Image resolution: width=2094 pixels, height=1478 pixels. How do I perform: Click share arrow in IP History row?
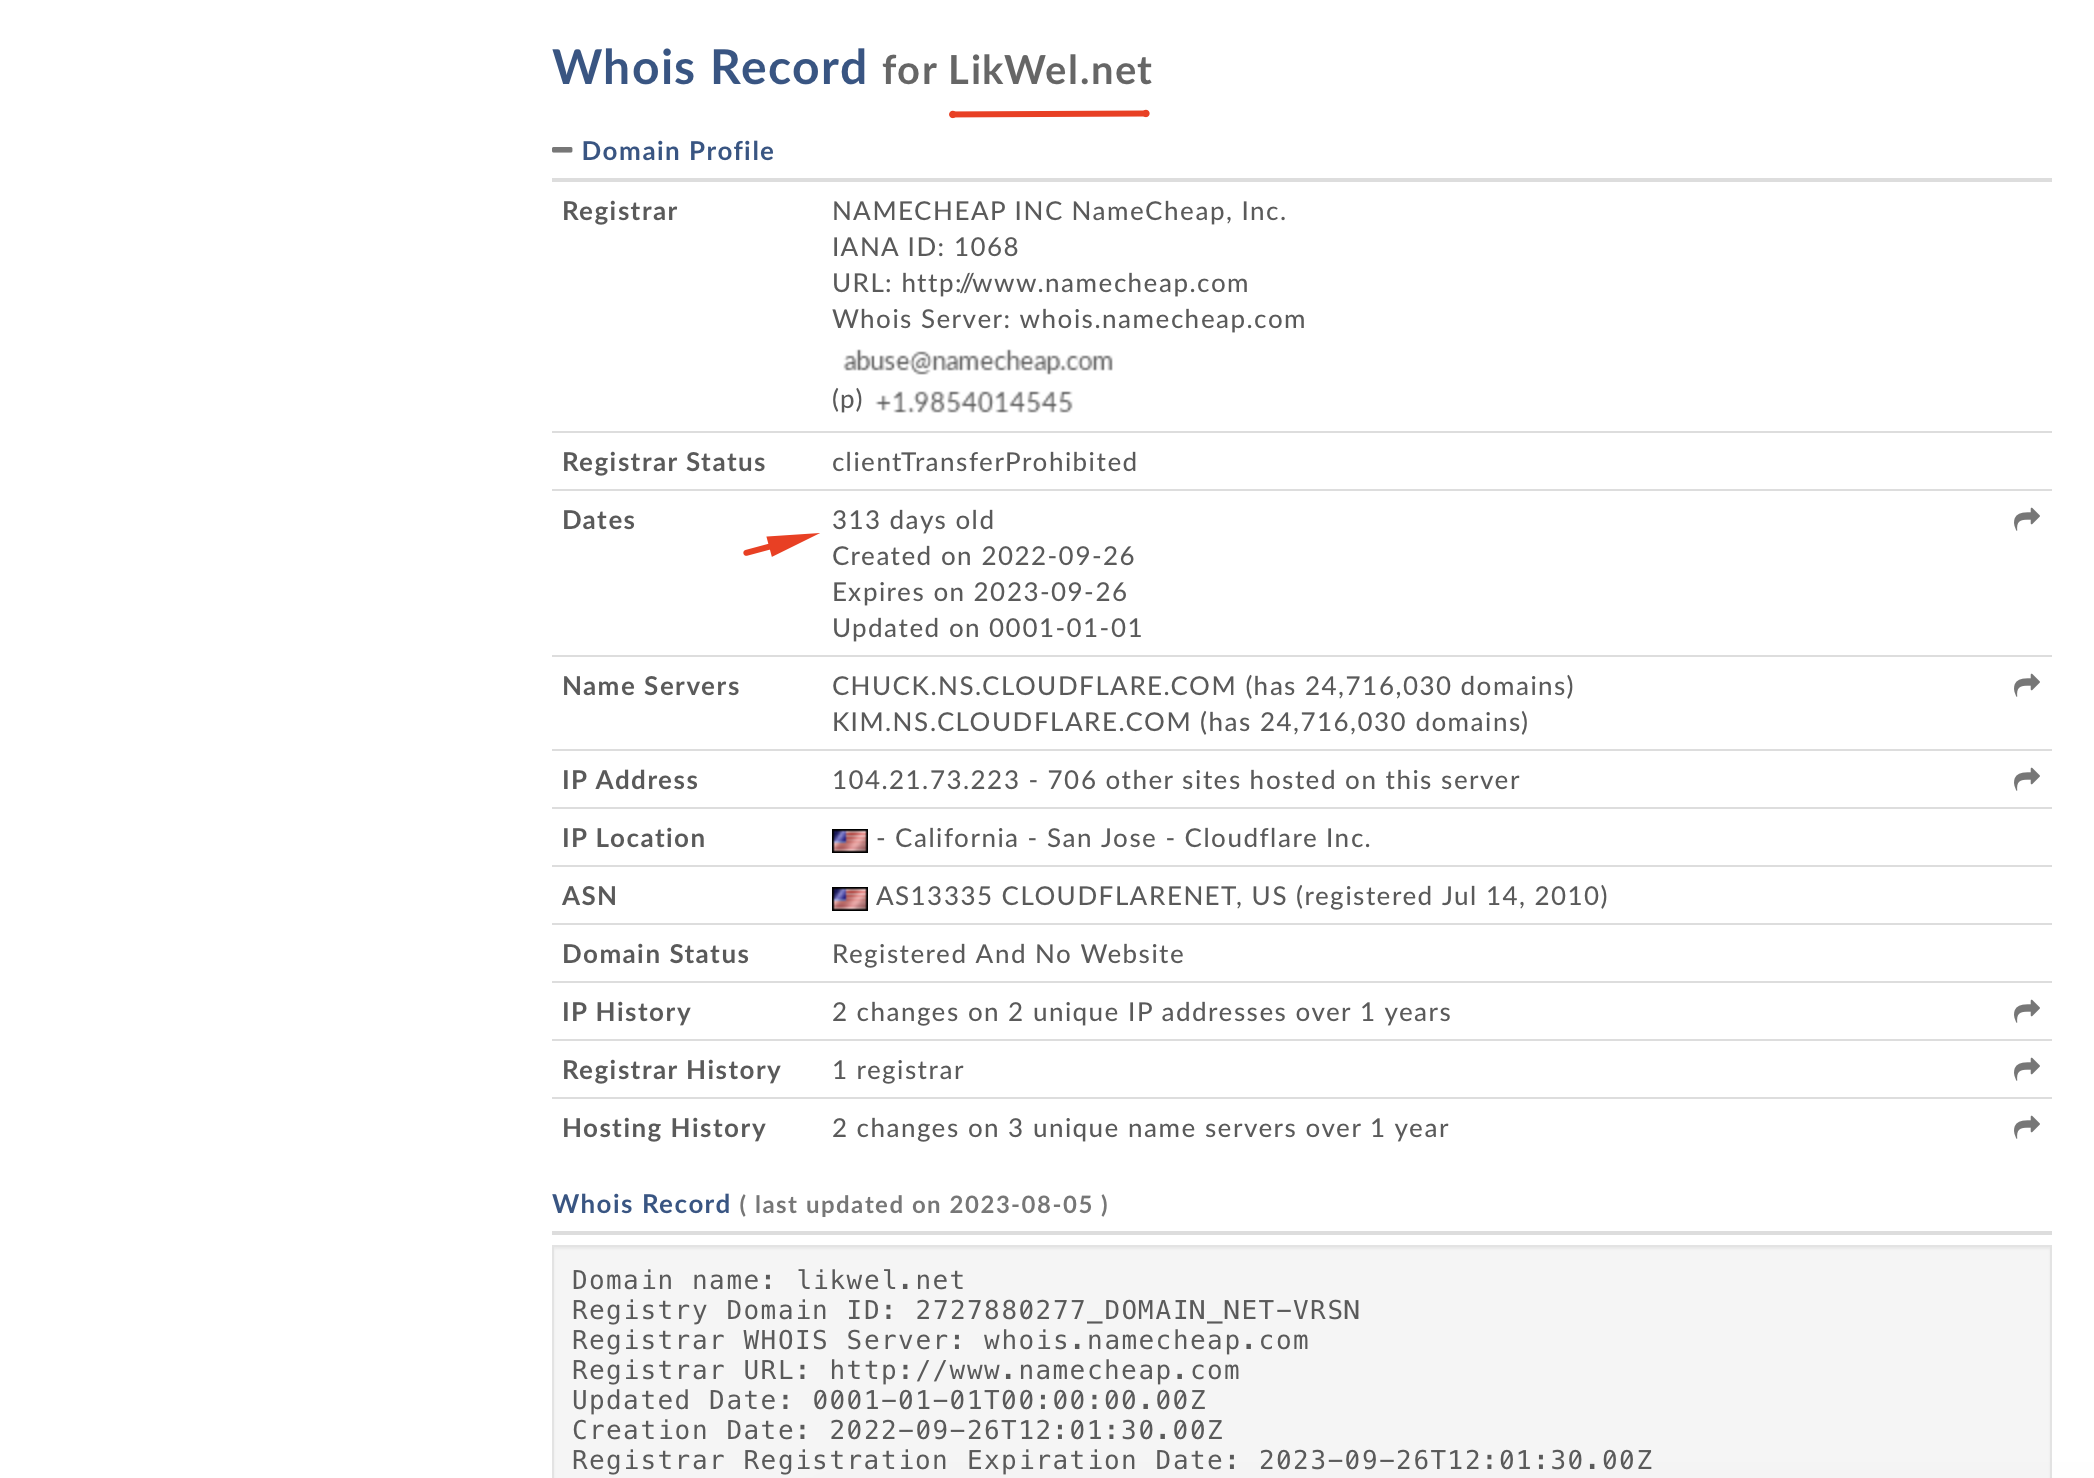coord(2026,1011)
